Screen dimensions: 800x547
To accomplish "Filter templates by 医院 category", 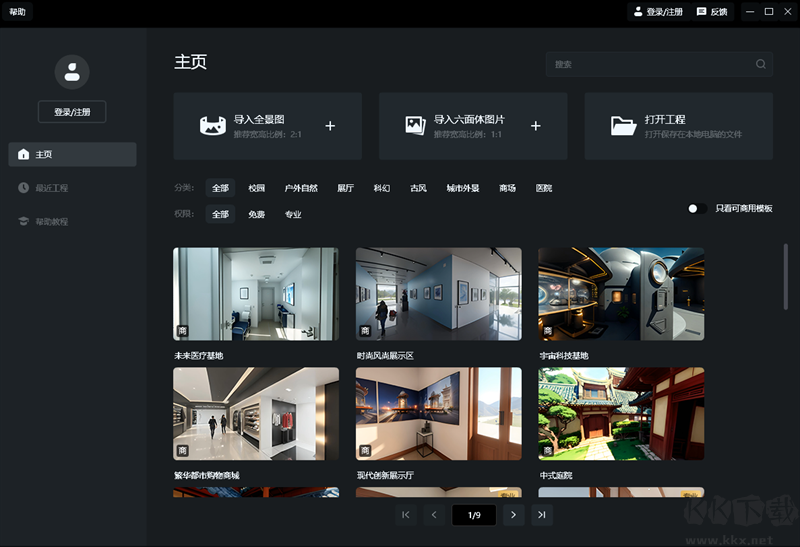I will 544,188.
